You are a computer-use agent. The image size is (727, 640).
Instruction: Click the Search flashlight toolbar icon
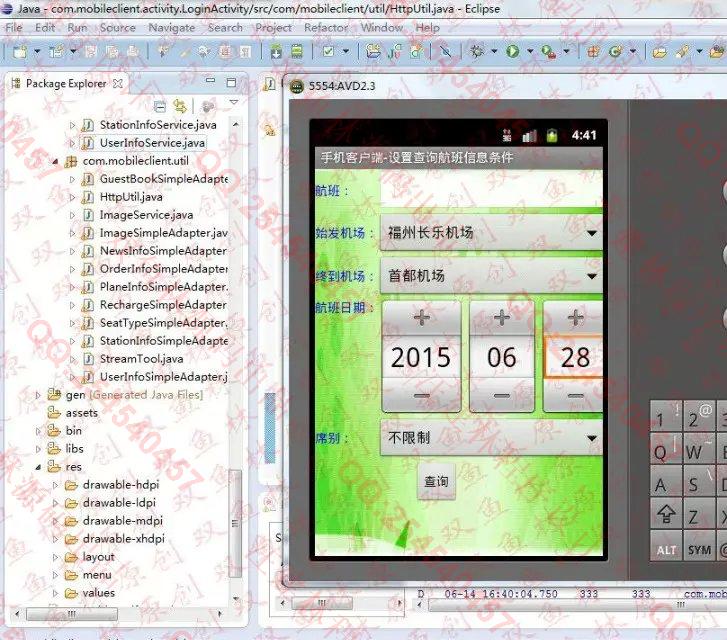682,51
